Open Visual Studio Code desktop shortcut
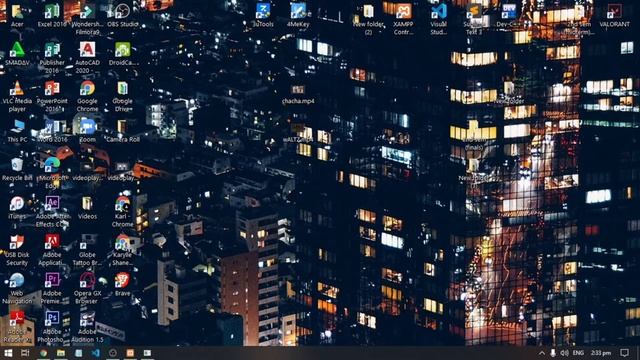Image resolution: width=640 pixels, height=360 pixels. pos(438,19)
